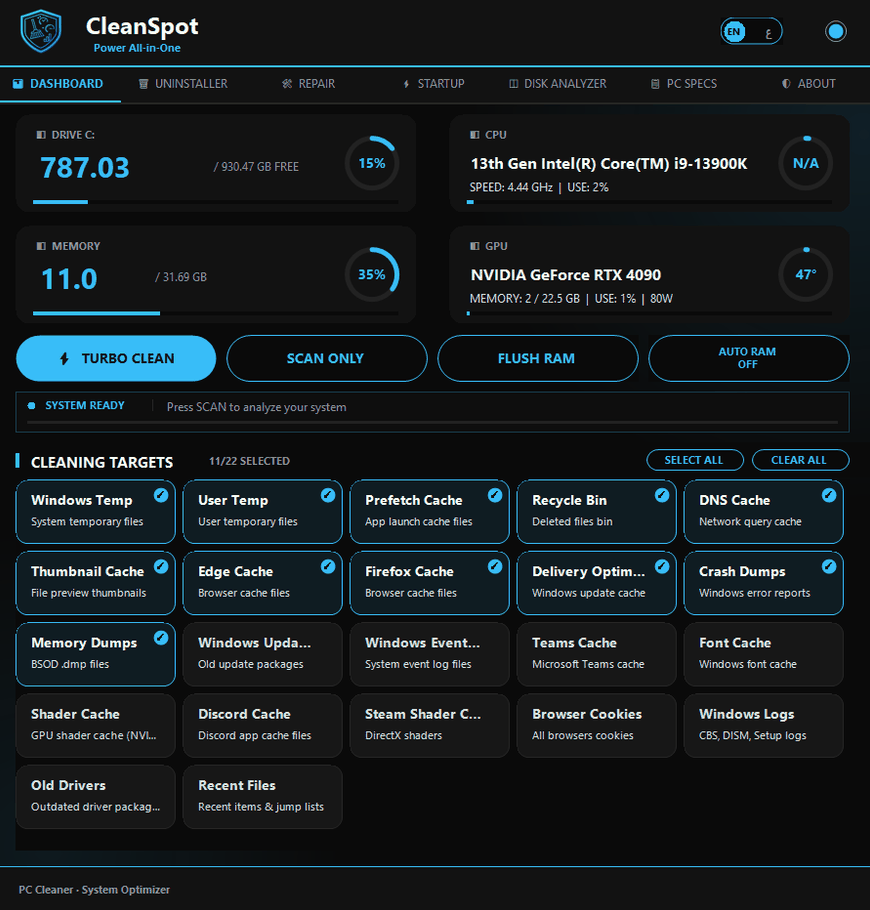Click the Startup lightning icon
This screenshot has width=870, height=910.
point(406,84)
